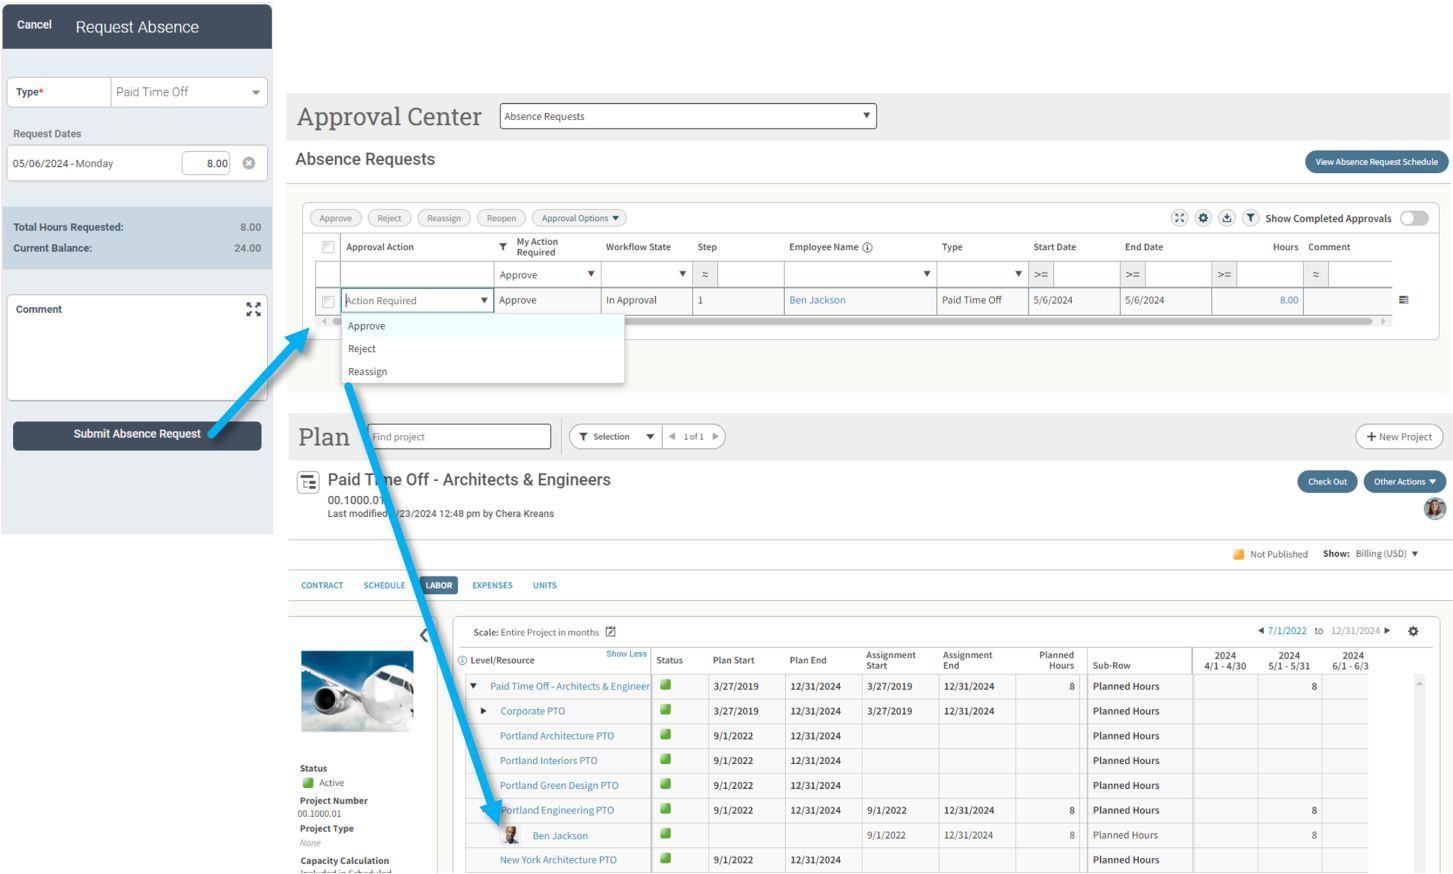
Task: Expand the Comment box using its expand icon
Action: pyautogui.click(x=253, y=310)
